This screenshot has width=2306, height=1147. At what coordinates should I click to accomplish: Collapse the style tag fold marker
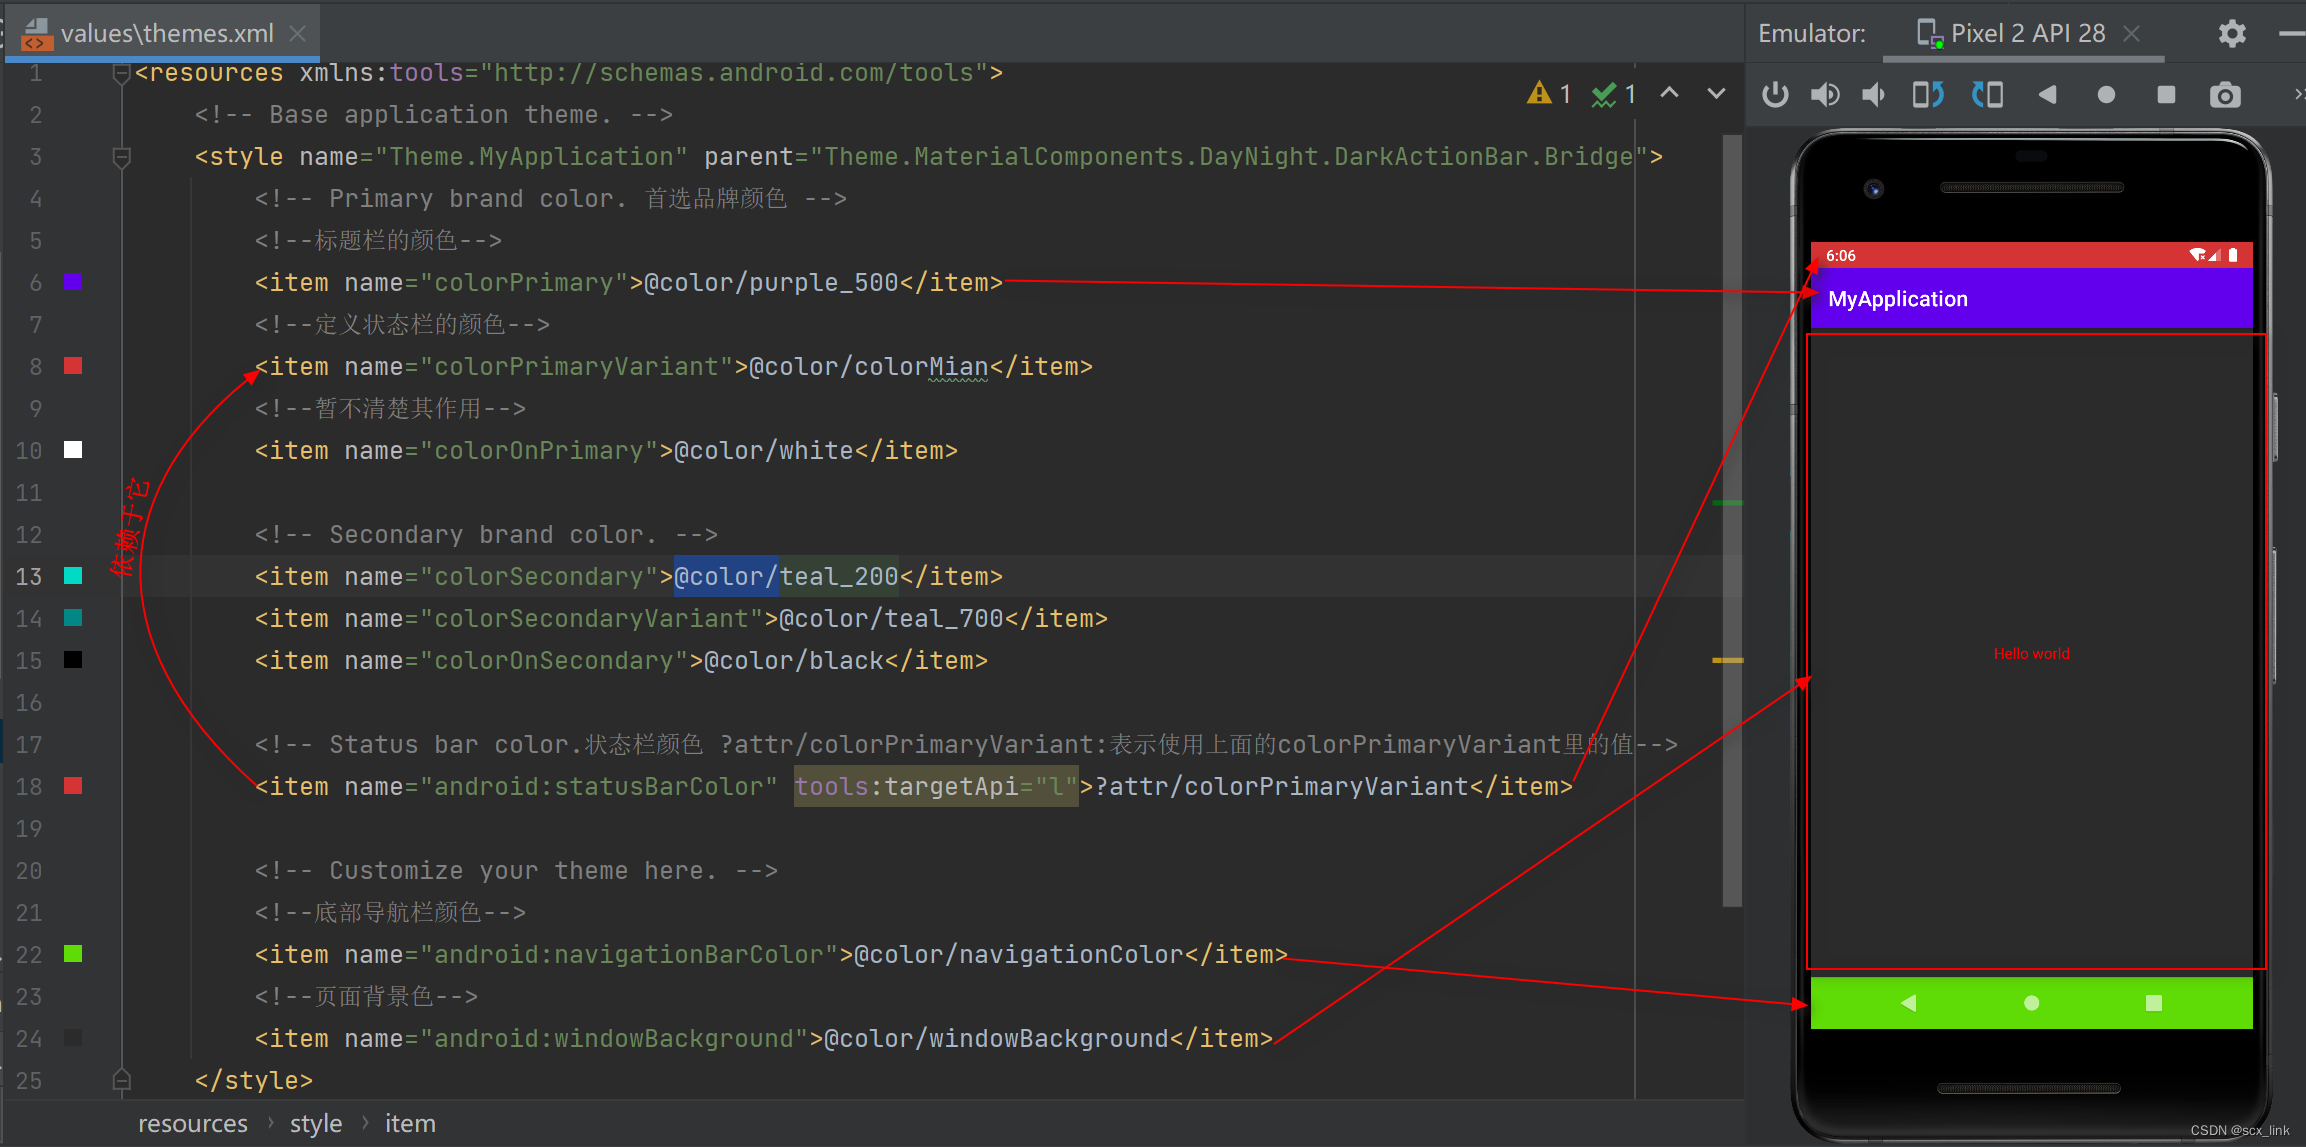tap(122, 157)
